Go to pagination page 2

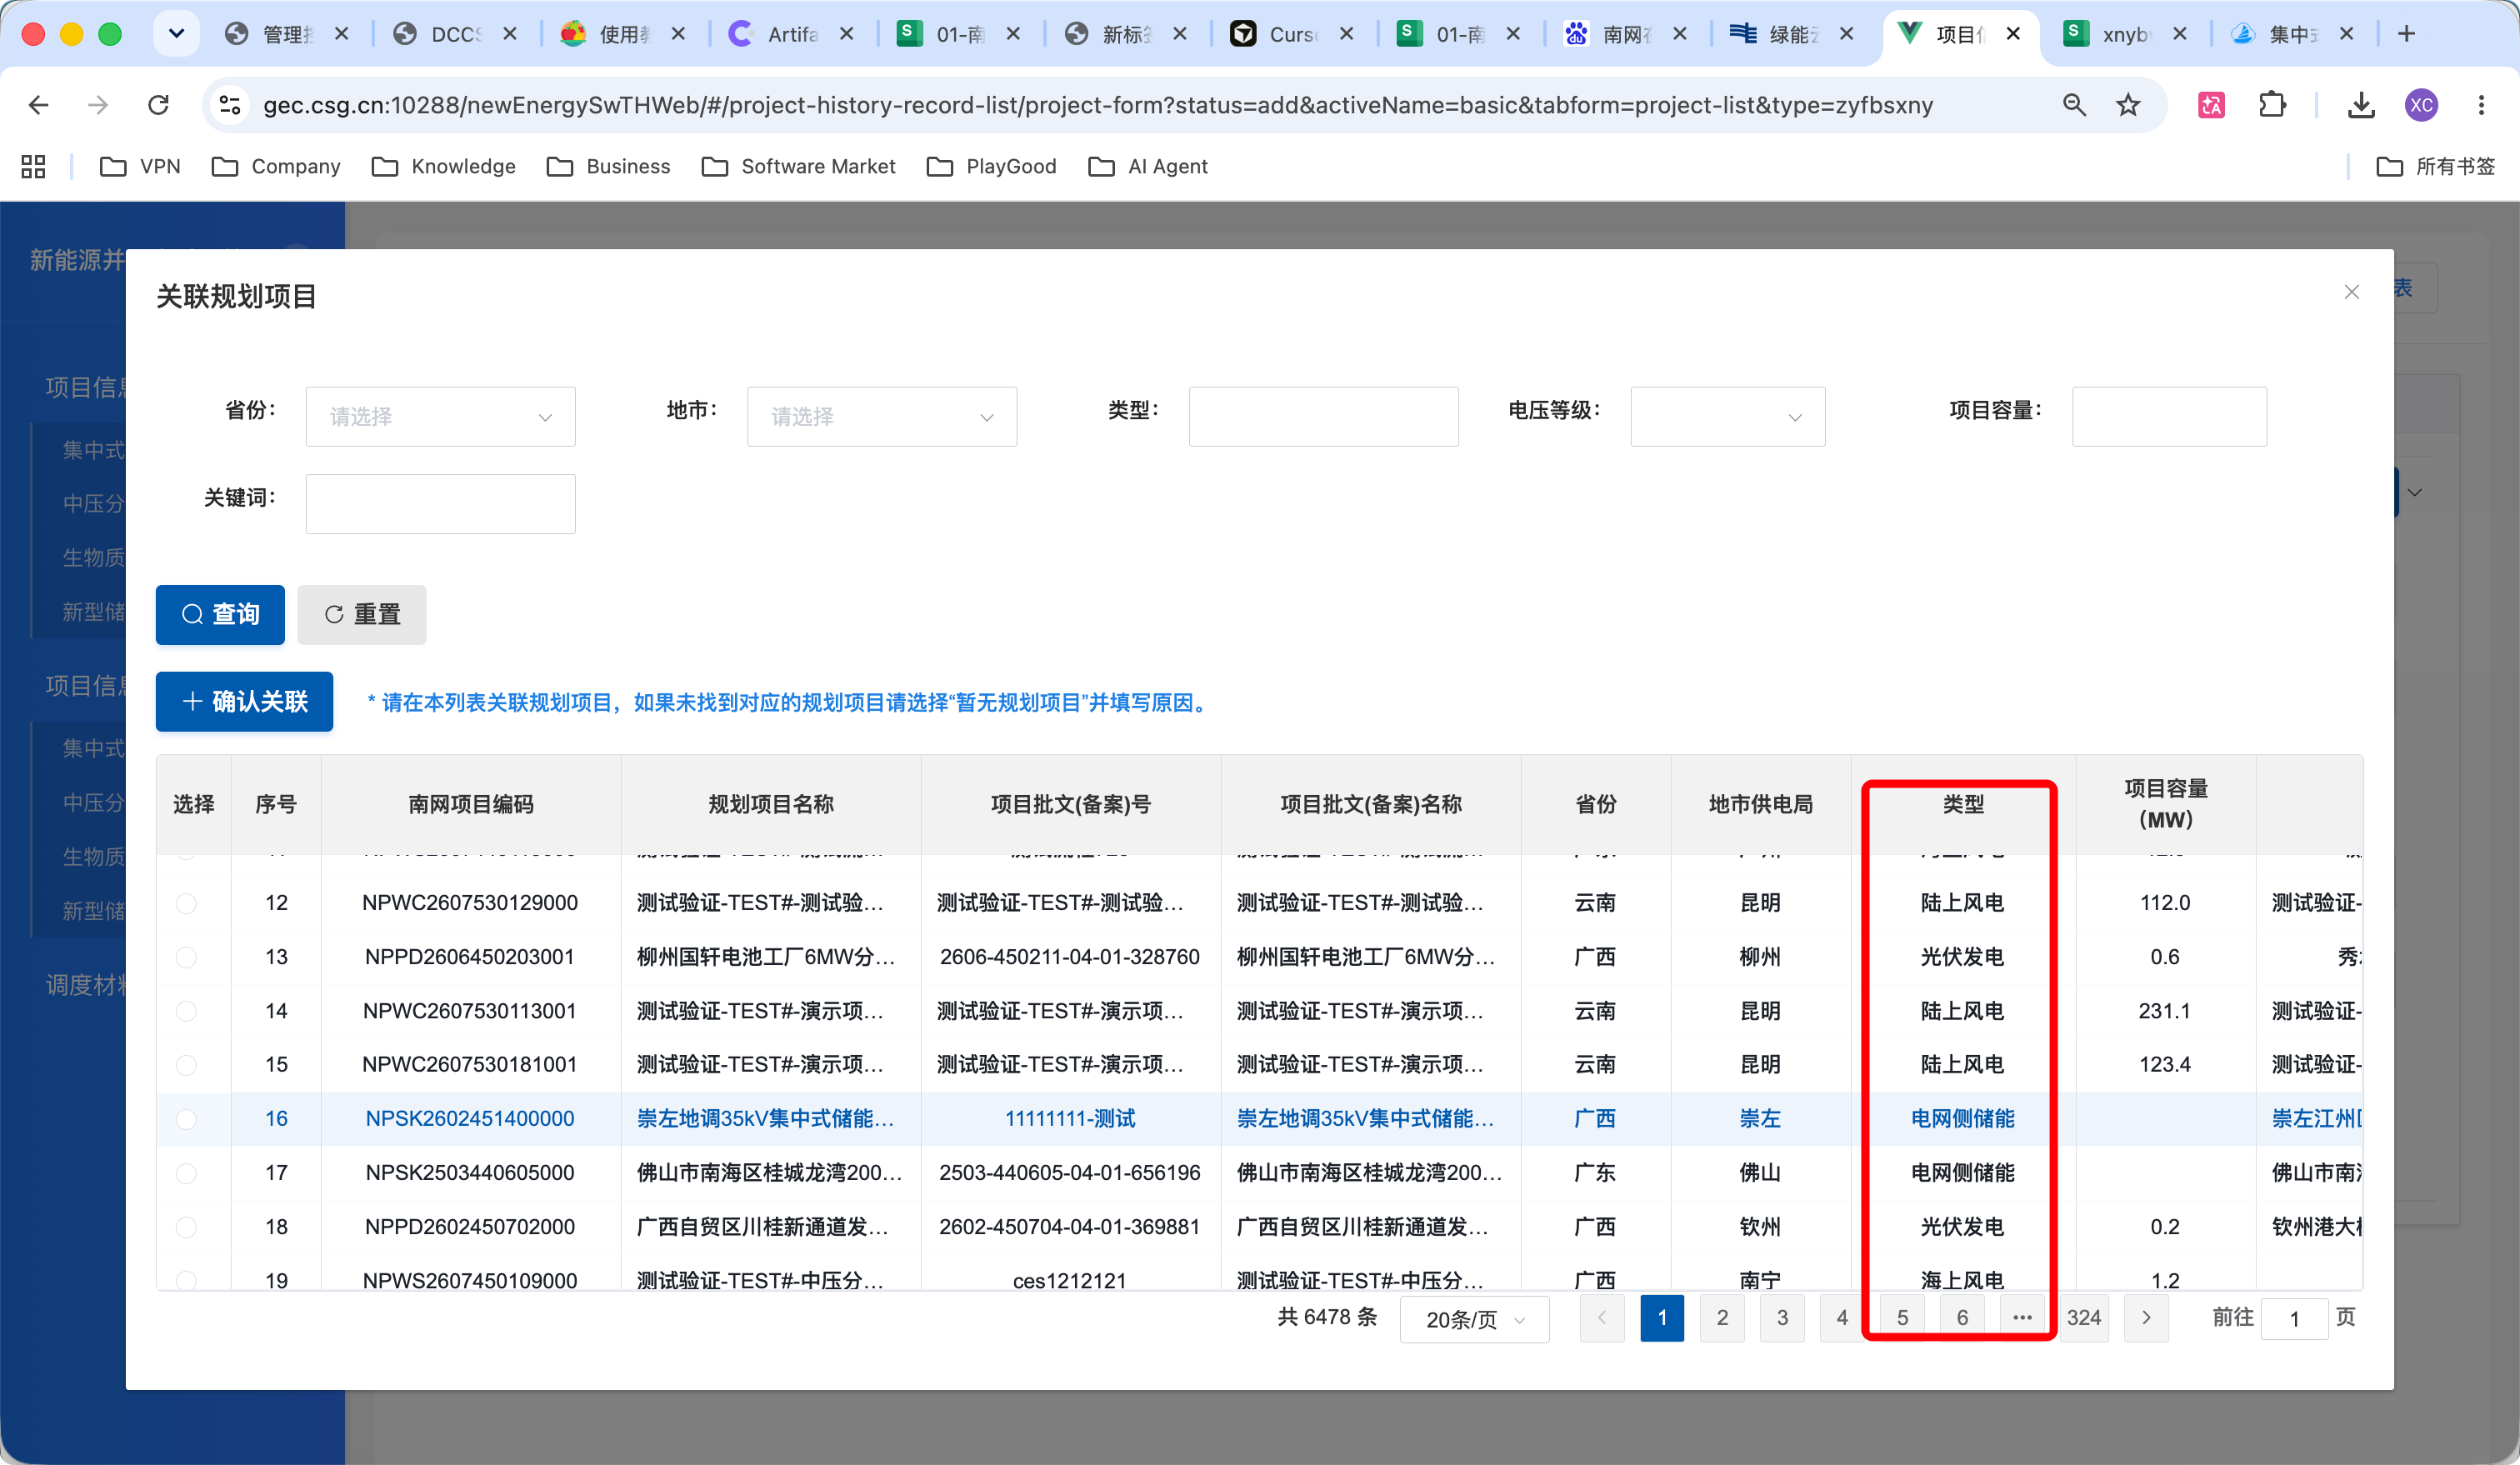coord(1722,1318)
